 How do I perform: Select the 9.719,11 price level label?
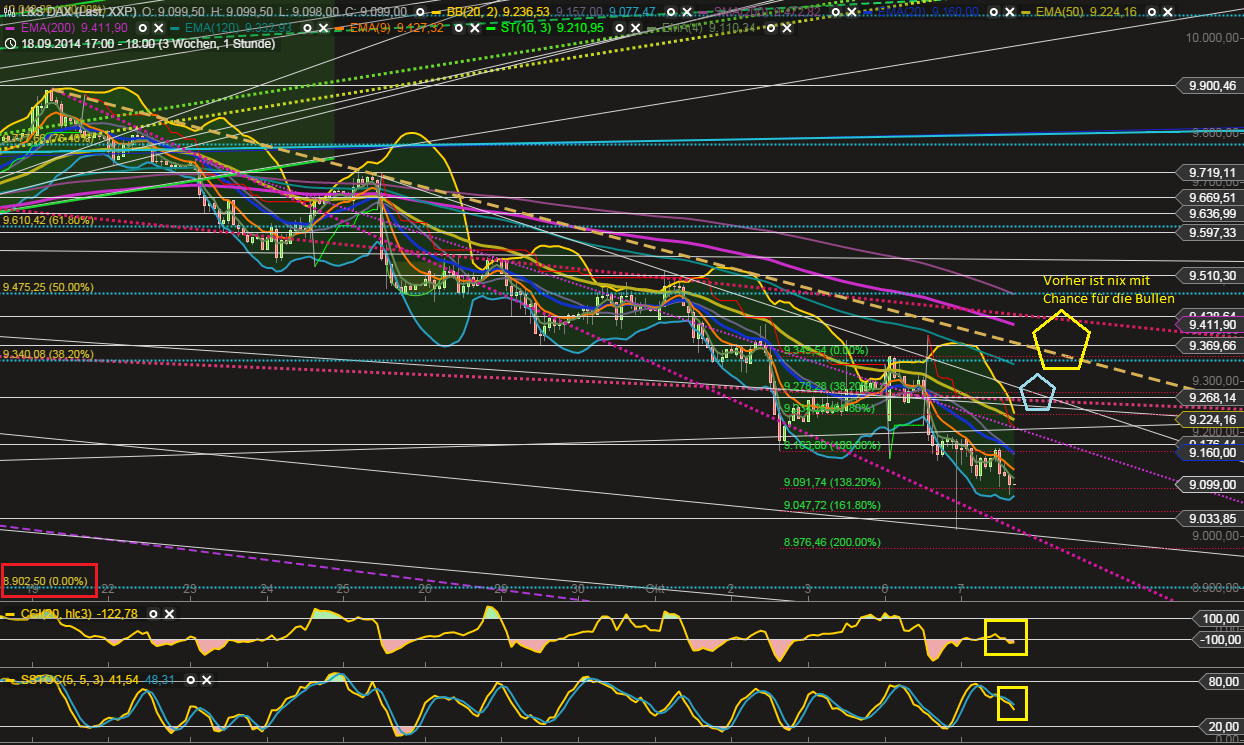point(1212,172)
